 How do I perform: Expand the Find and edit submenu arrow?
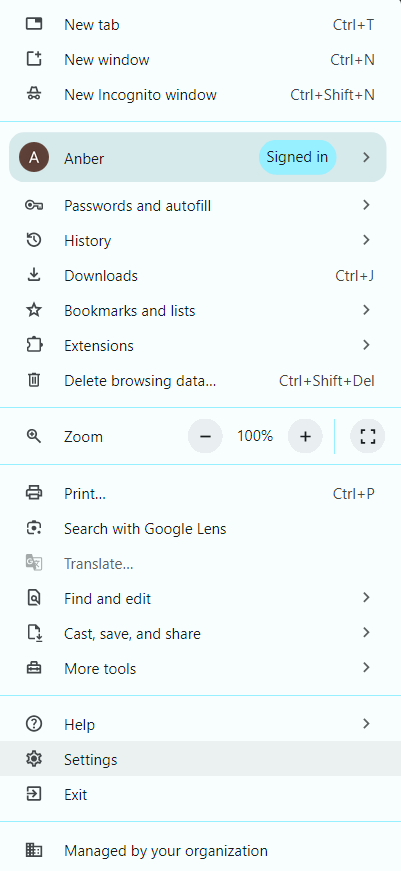(366, 598)
